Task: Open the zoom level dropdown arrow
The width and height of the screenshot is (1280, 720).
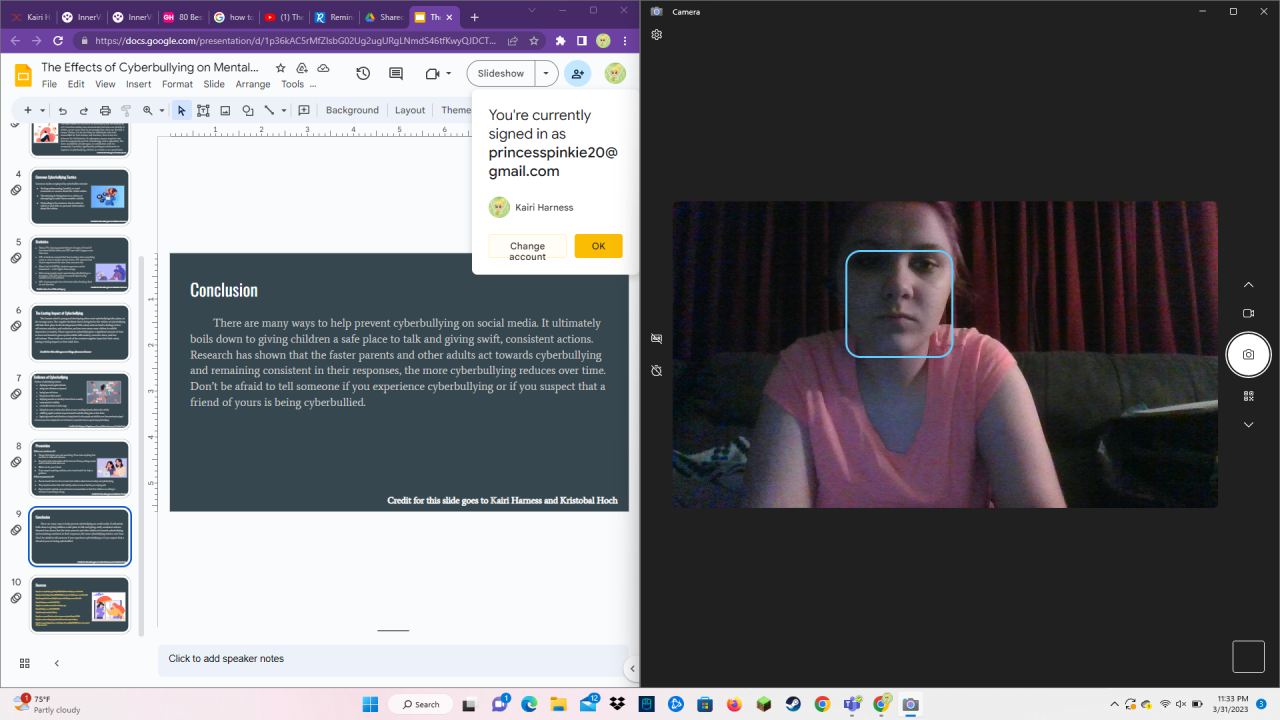Action: 161,111
